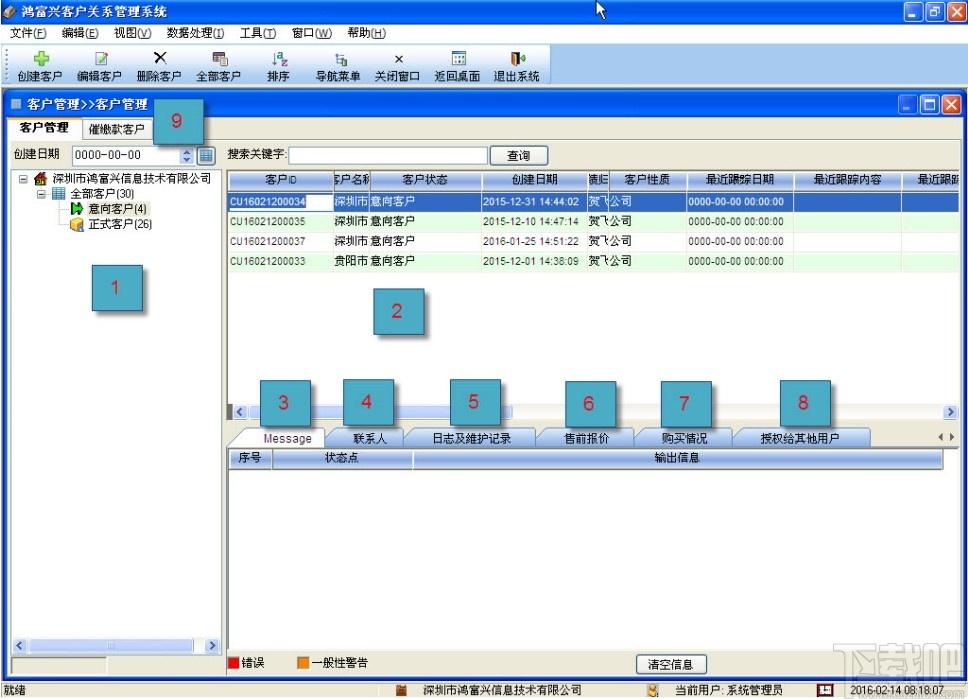This screenshot has height=699, width=968.
Task: Click the customer grid's right scroll arrow
Action: [x=950, y=412]
